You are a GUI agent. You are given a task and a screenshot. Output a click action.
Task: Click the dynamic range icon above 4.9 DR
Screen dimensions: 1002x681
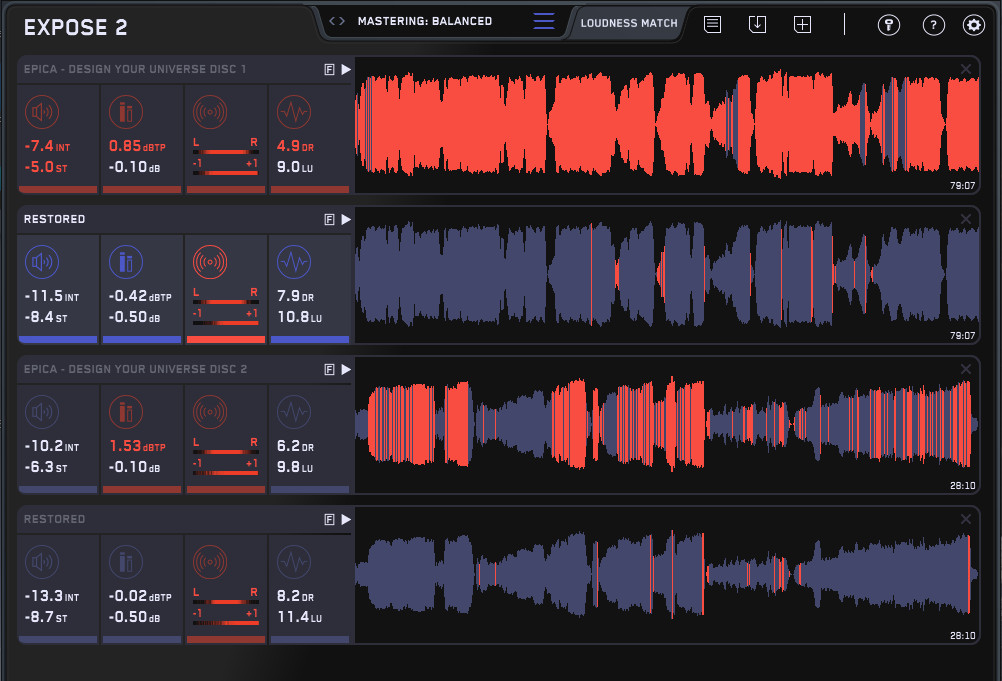[294, 112]
